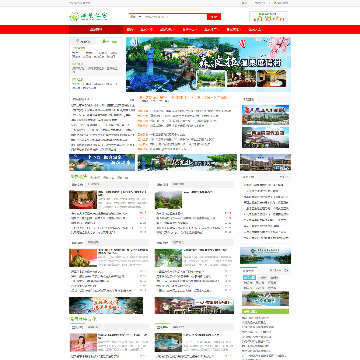The image size is (360, 360).
Task: Open the woman-in-hot-spring blue strip banner
Action: click(102, 162)
